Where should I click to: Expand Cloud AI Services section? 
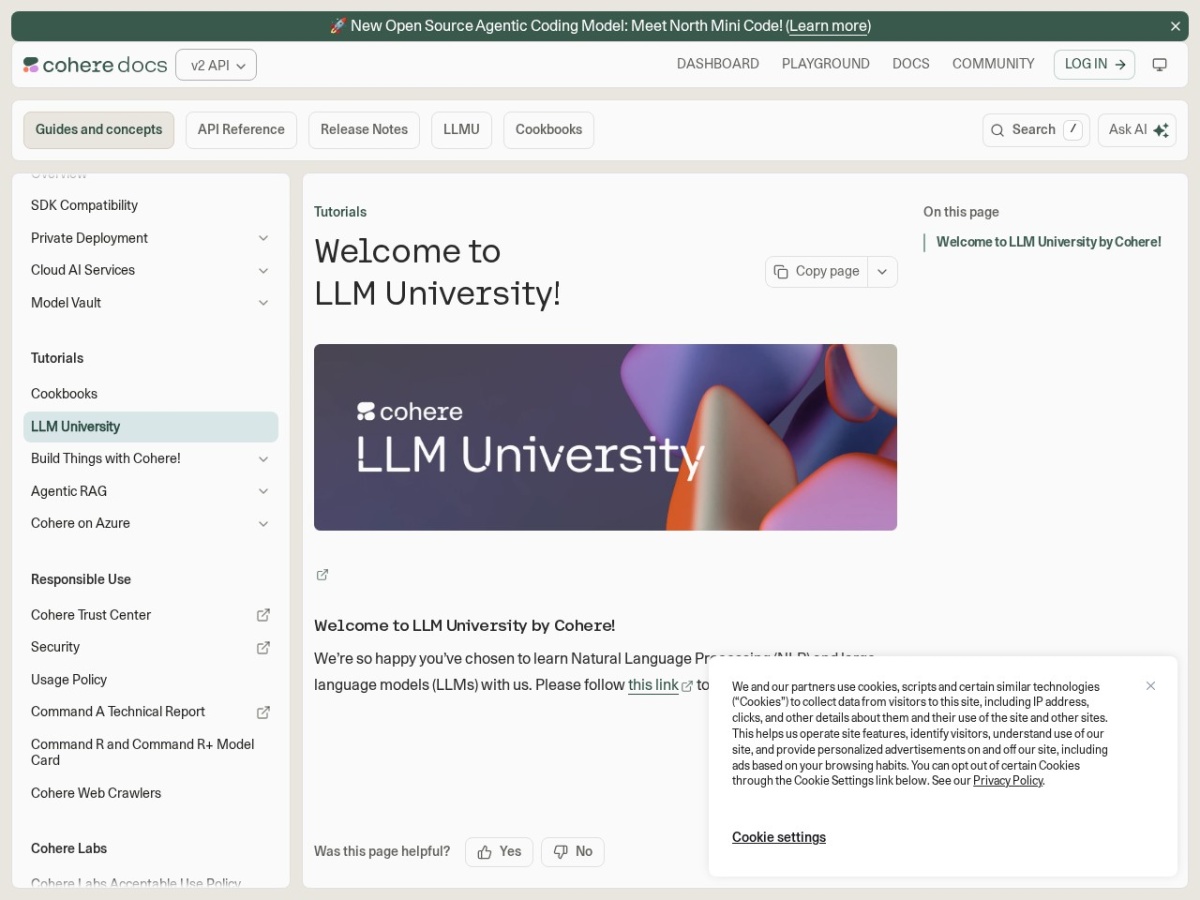[x=263, y=270]
